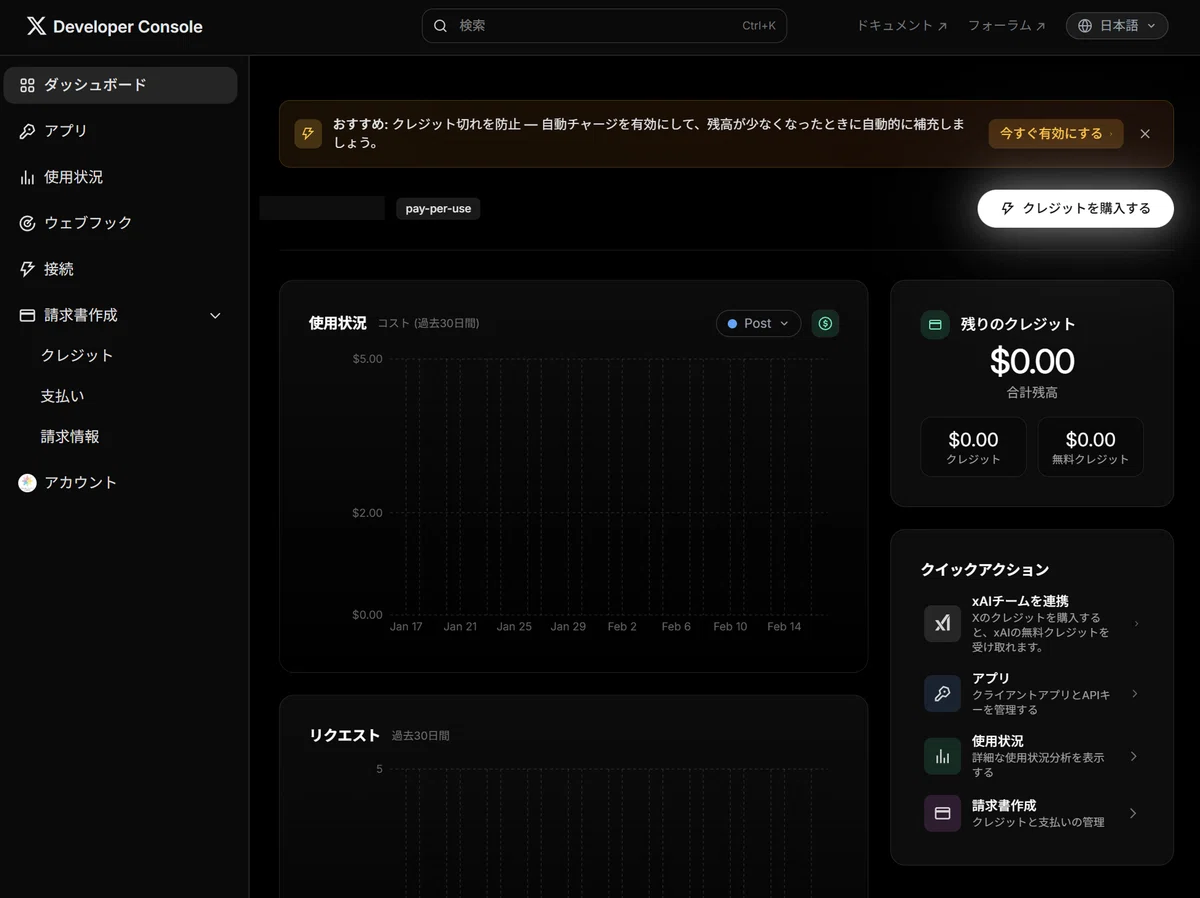This screenshot has height=898, width=1200.
Task: Click the blue Post color dot
Action: click(732, 324)
